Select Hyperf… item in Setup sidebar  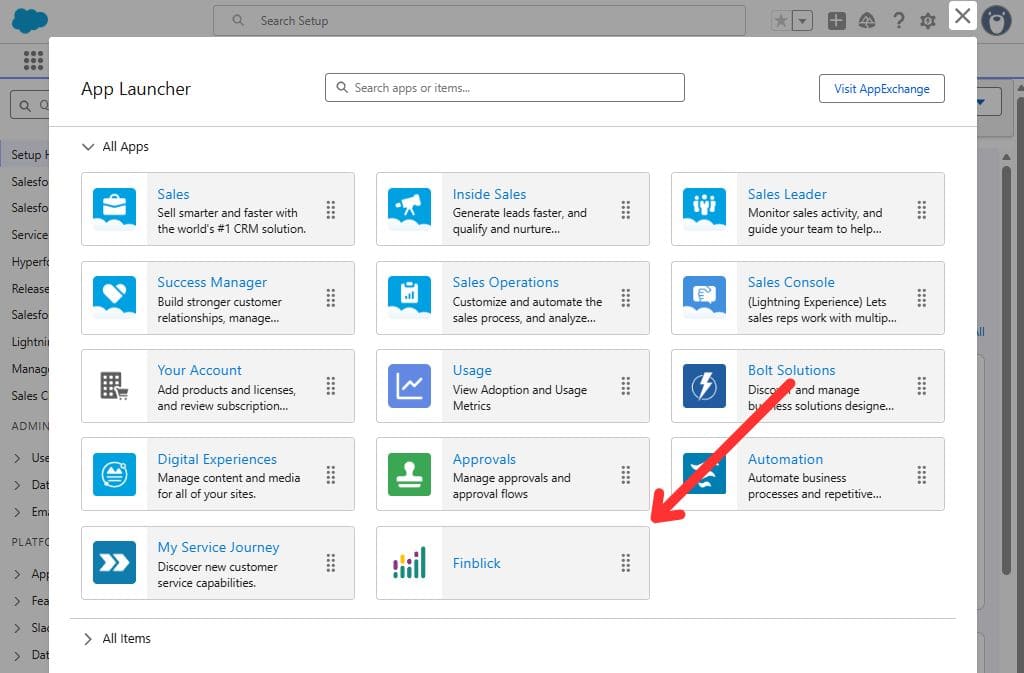pyautogui.click(x=30, y=262)
